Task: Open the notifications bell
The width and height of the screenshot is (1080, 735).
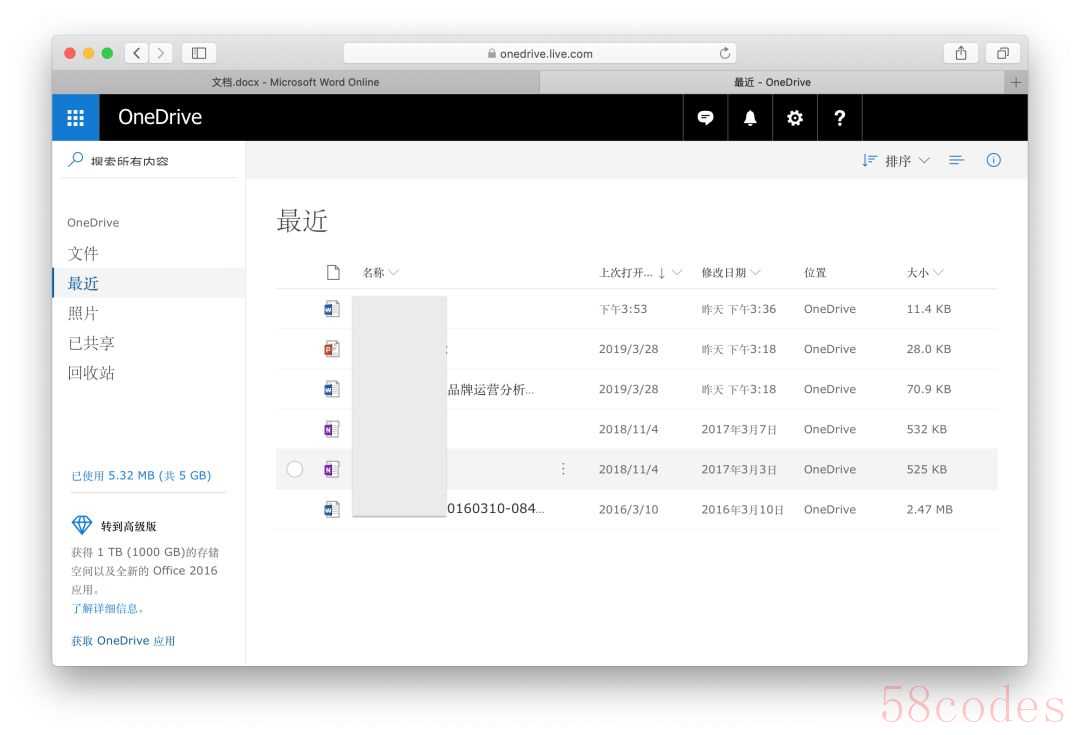Action: (x=750, y=118)
